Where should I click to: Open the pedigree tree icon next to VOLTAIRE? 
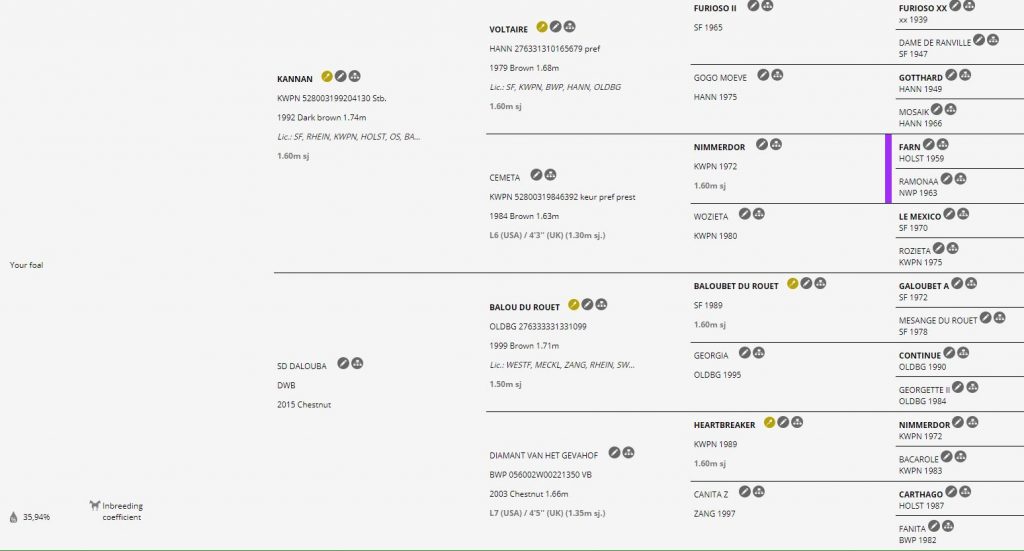point(569,27)
